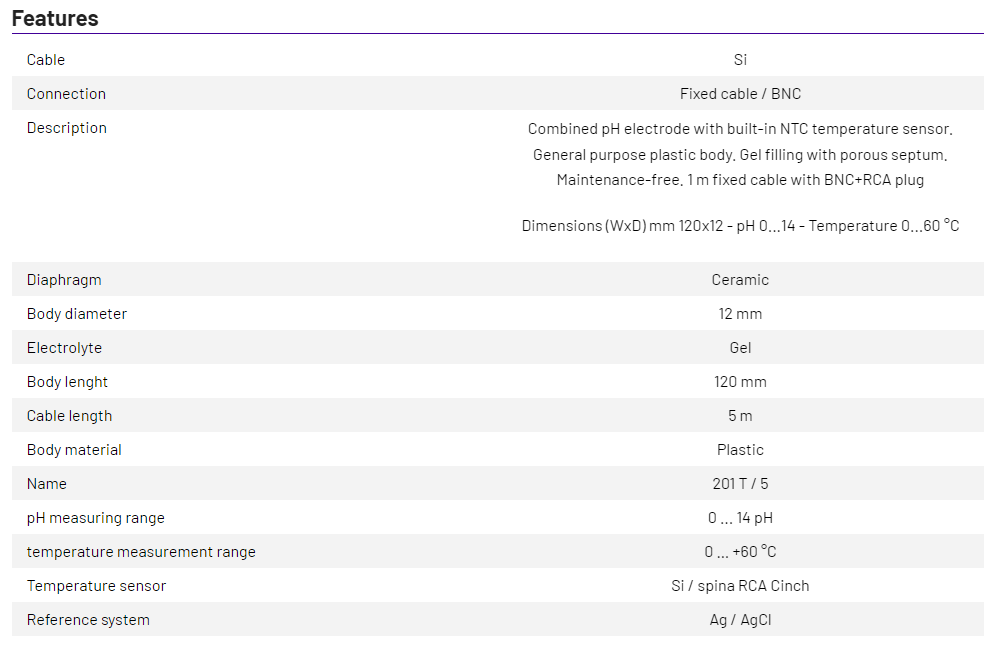Viewport: 993px width, 646px height.
Task: Click the Body material label
Action: click(x=74, y=450)
